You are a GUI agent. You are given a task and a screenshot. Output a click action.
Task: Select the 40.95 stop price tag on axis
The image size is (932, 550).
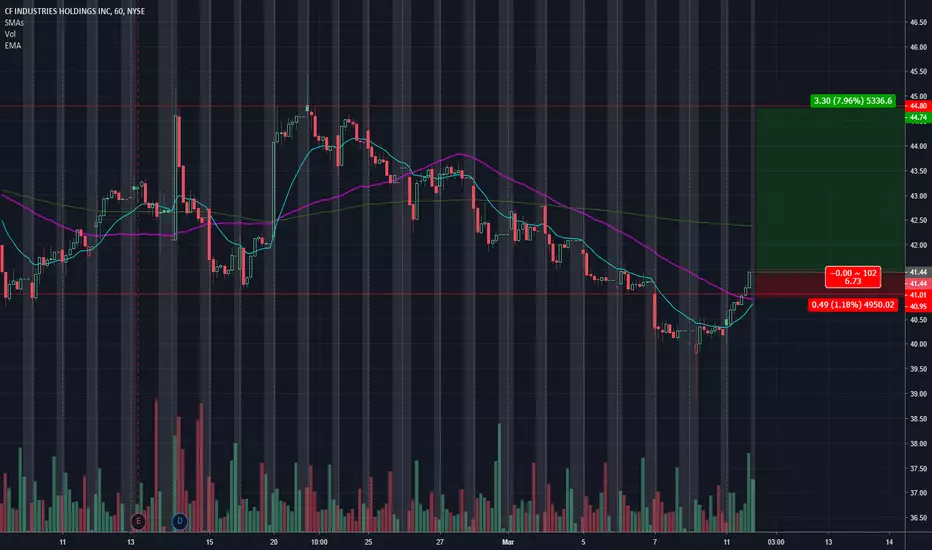point(918,306)
